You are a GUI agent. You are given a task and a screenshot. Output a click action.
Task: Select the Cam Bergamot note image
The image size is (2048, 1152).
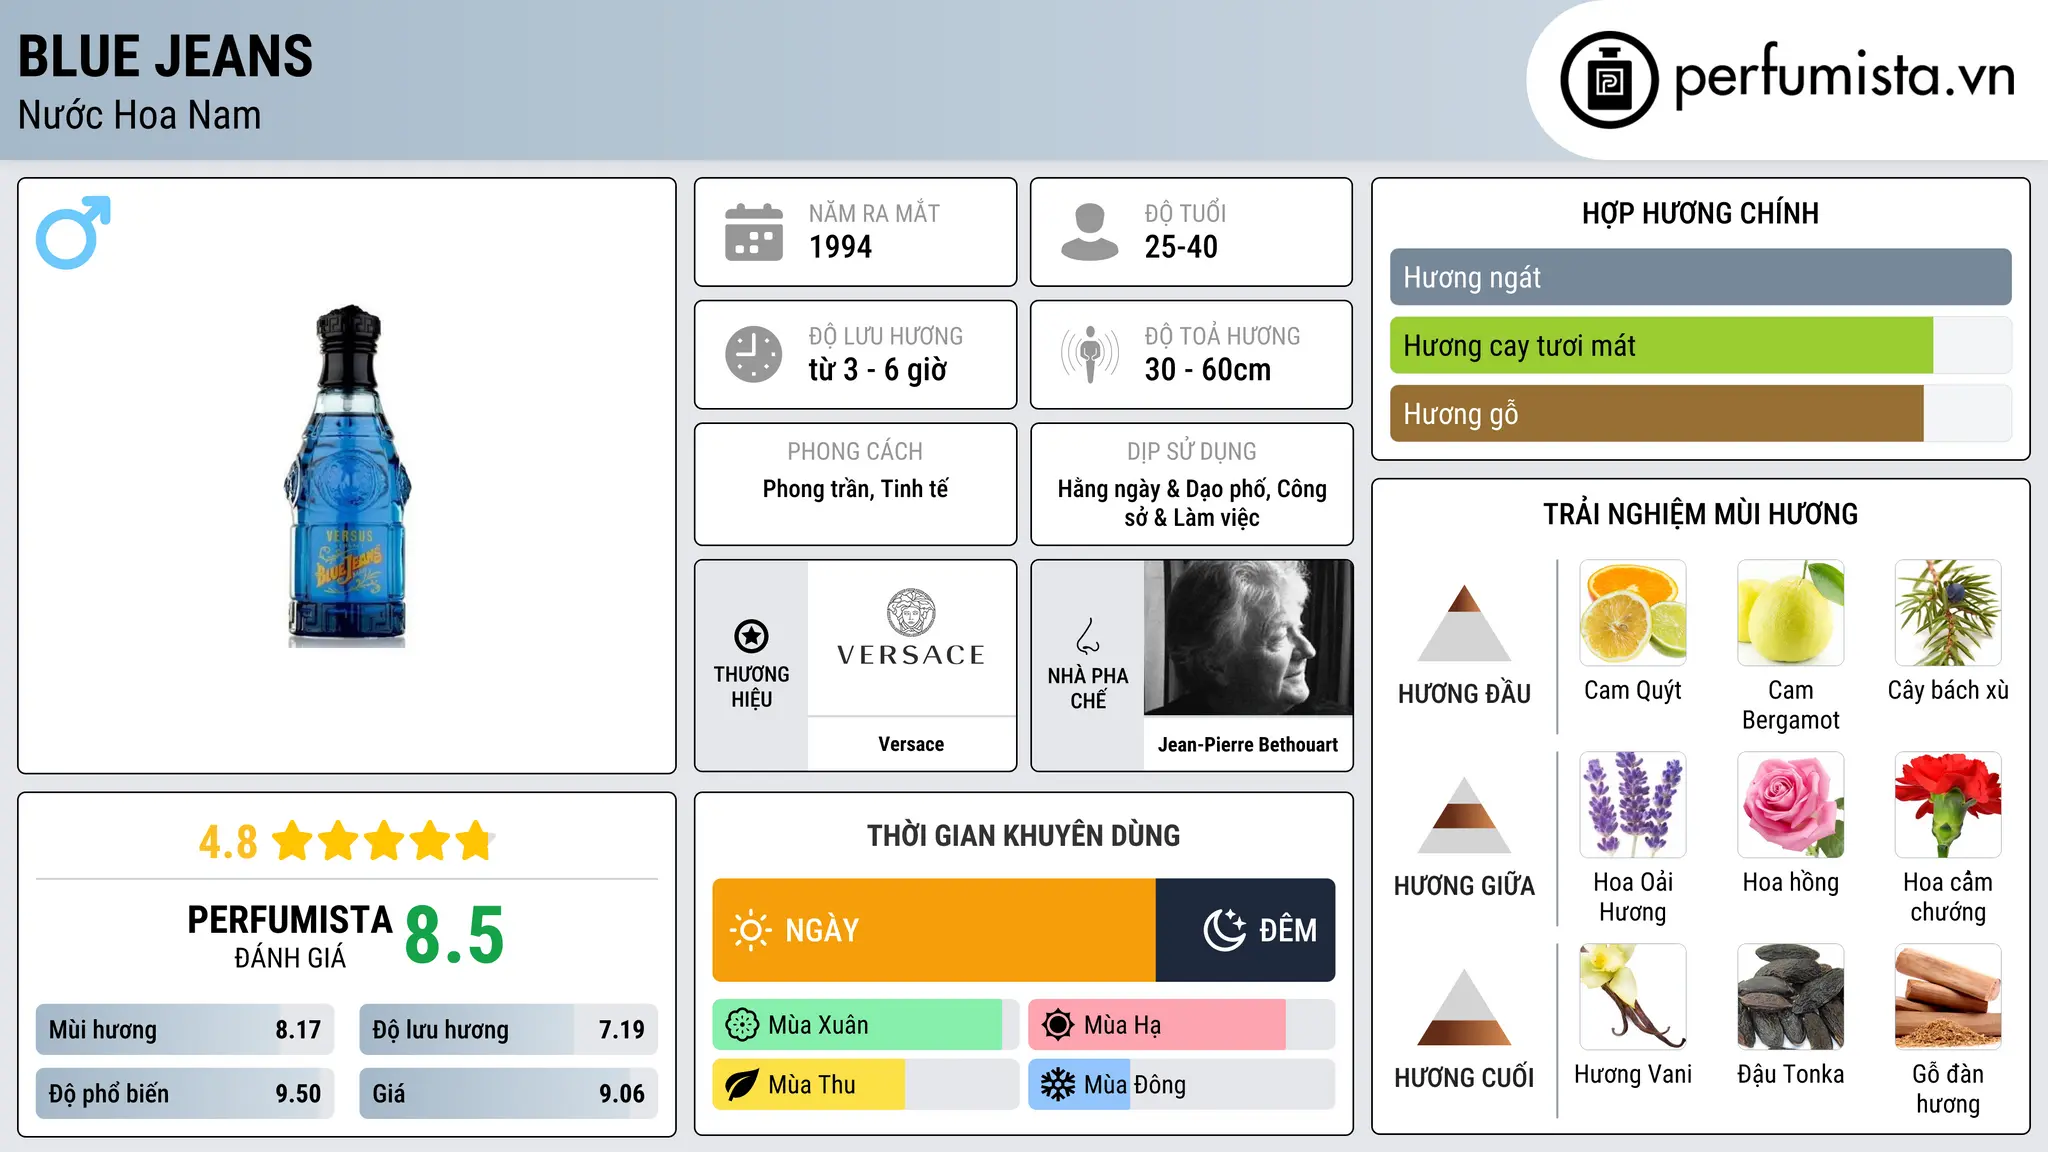1791,613
